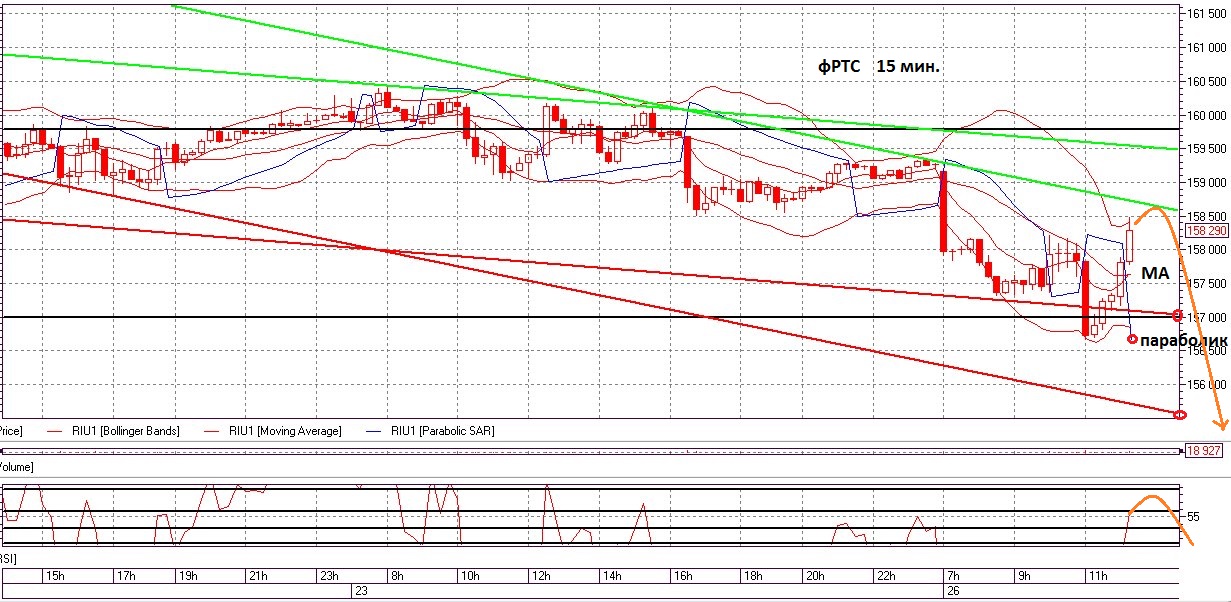Click the 158 000 price axis label

(1207, 250)
